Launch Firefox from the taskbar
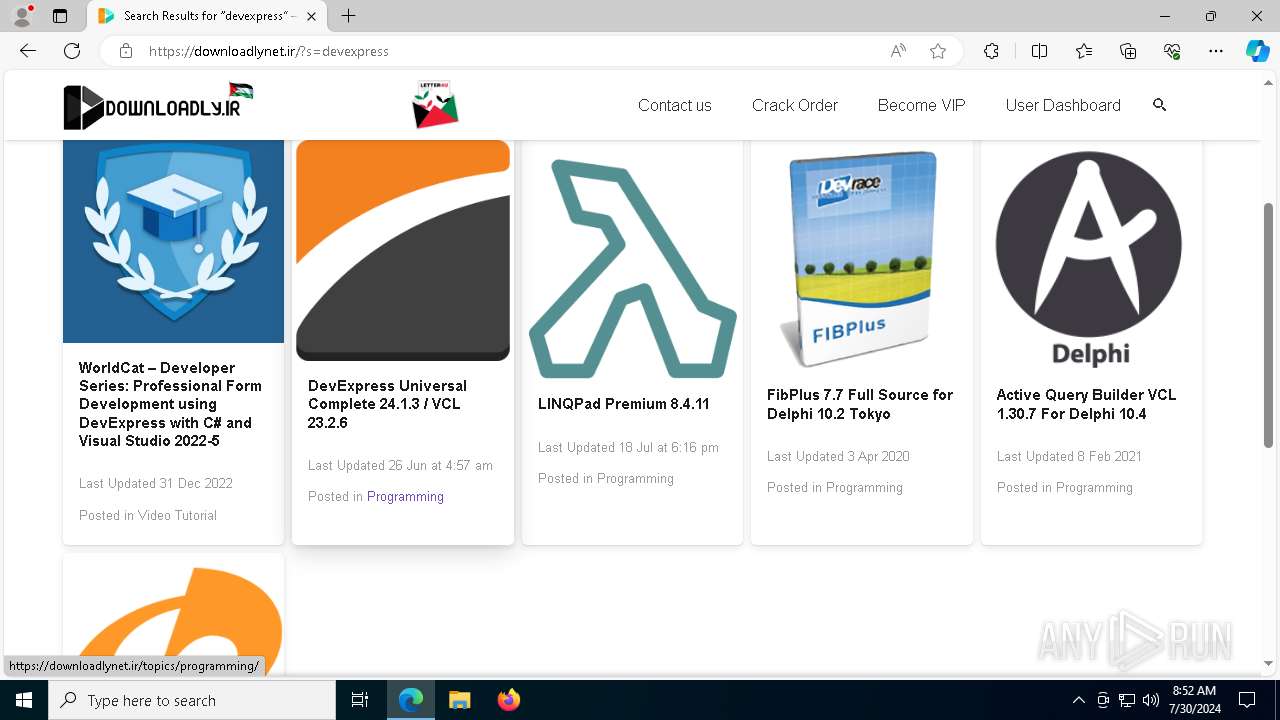1280x720 pixels. click(508, 700)
